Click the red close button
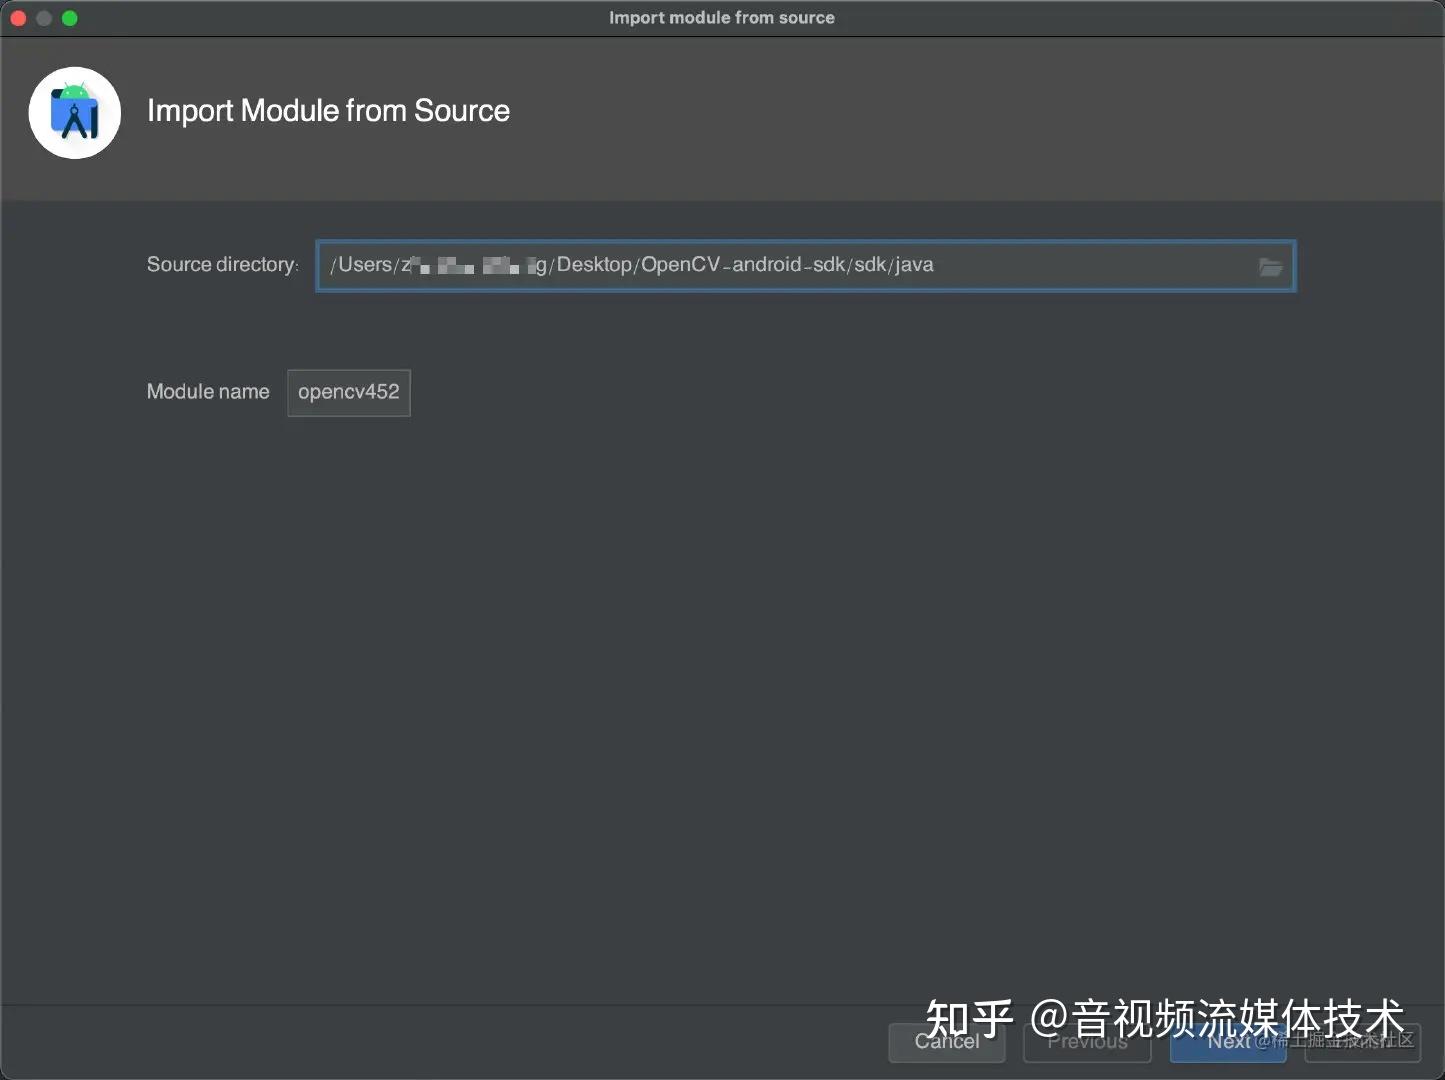This screenshot has width=1445, height=1080. tap(18, 17)
